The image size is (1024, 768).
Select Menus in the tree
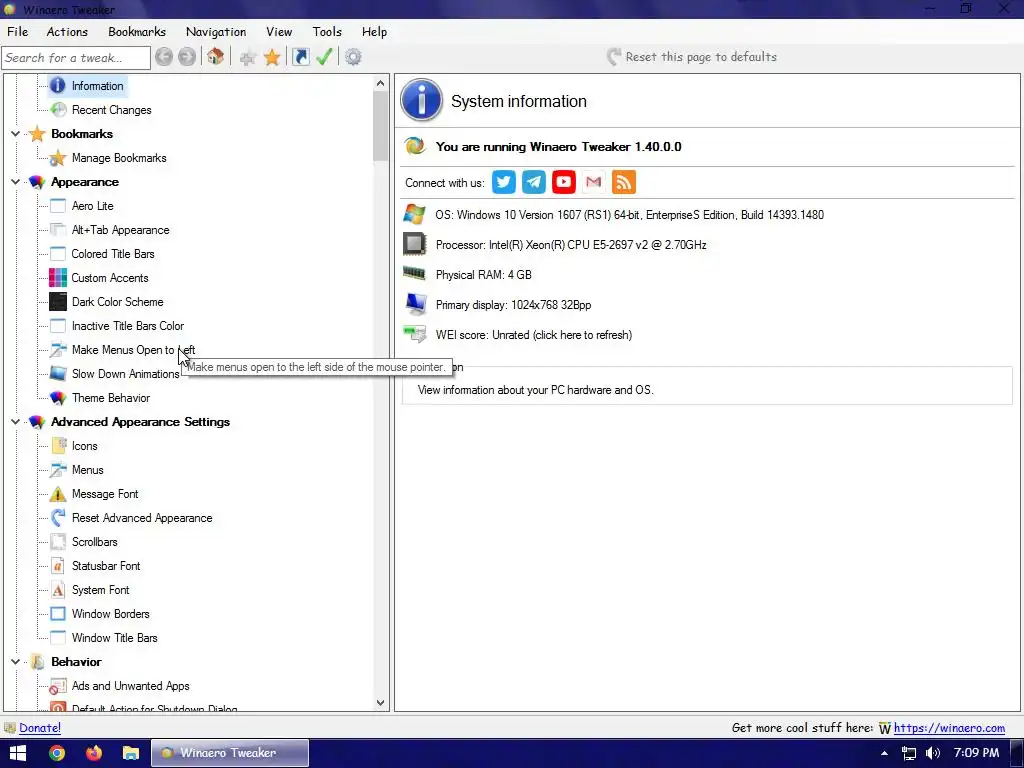click(88, 470)
